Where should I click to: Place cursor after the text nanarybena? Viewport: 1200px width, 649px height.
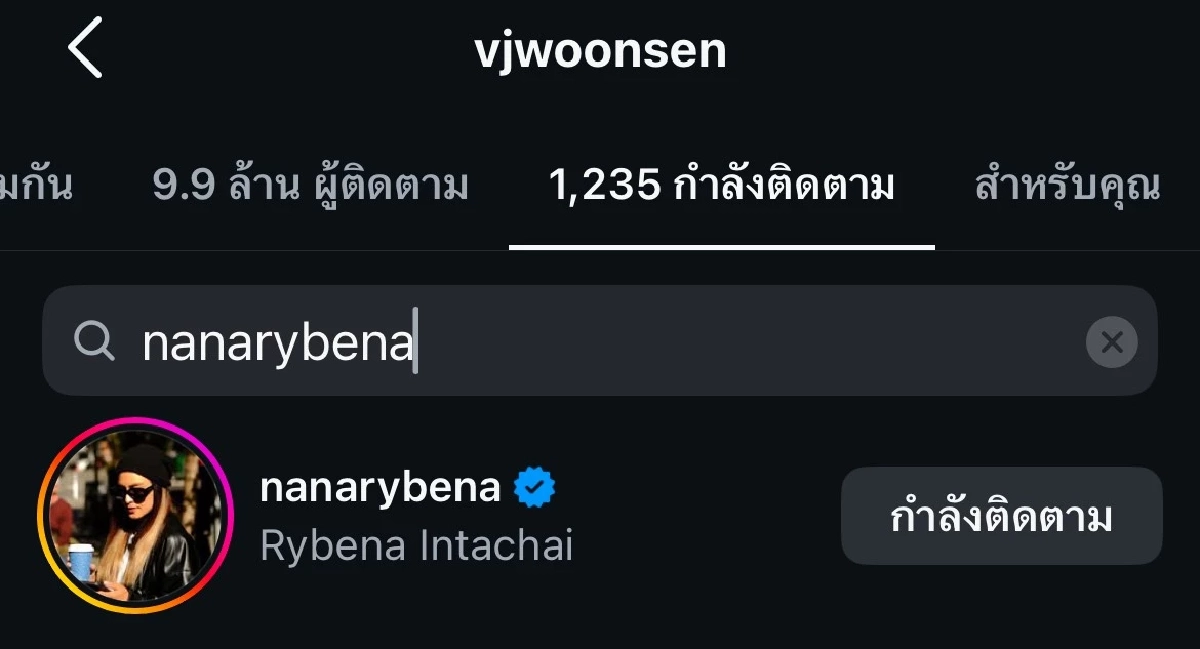[x=420, y=340]
